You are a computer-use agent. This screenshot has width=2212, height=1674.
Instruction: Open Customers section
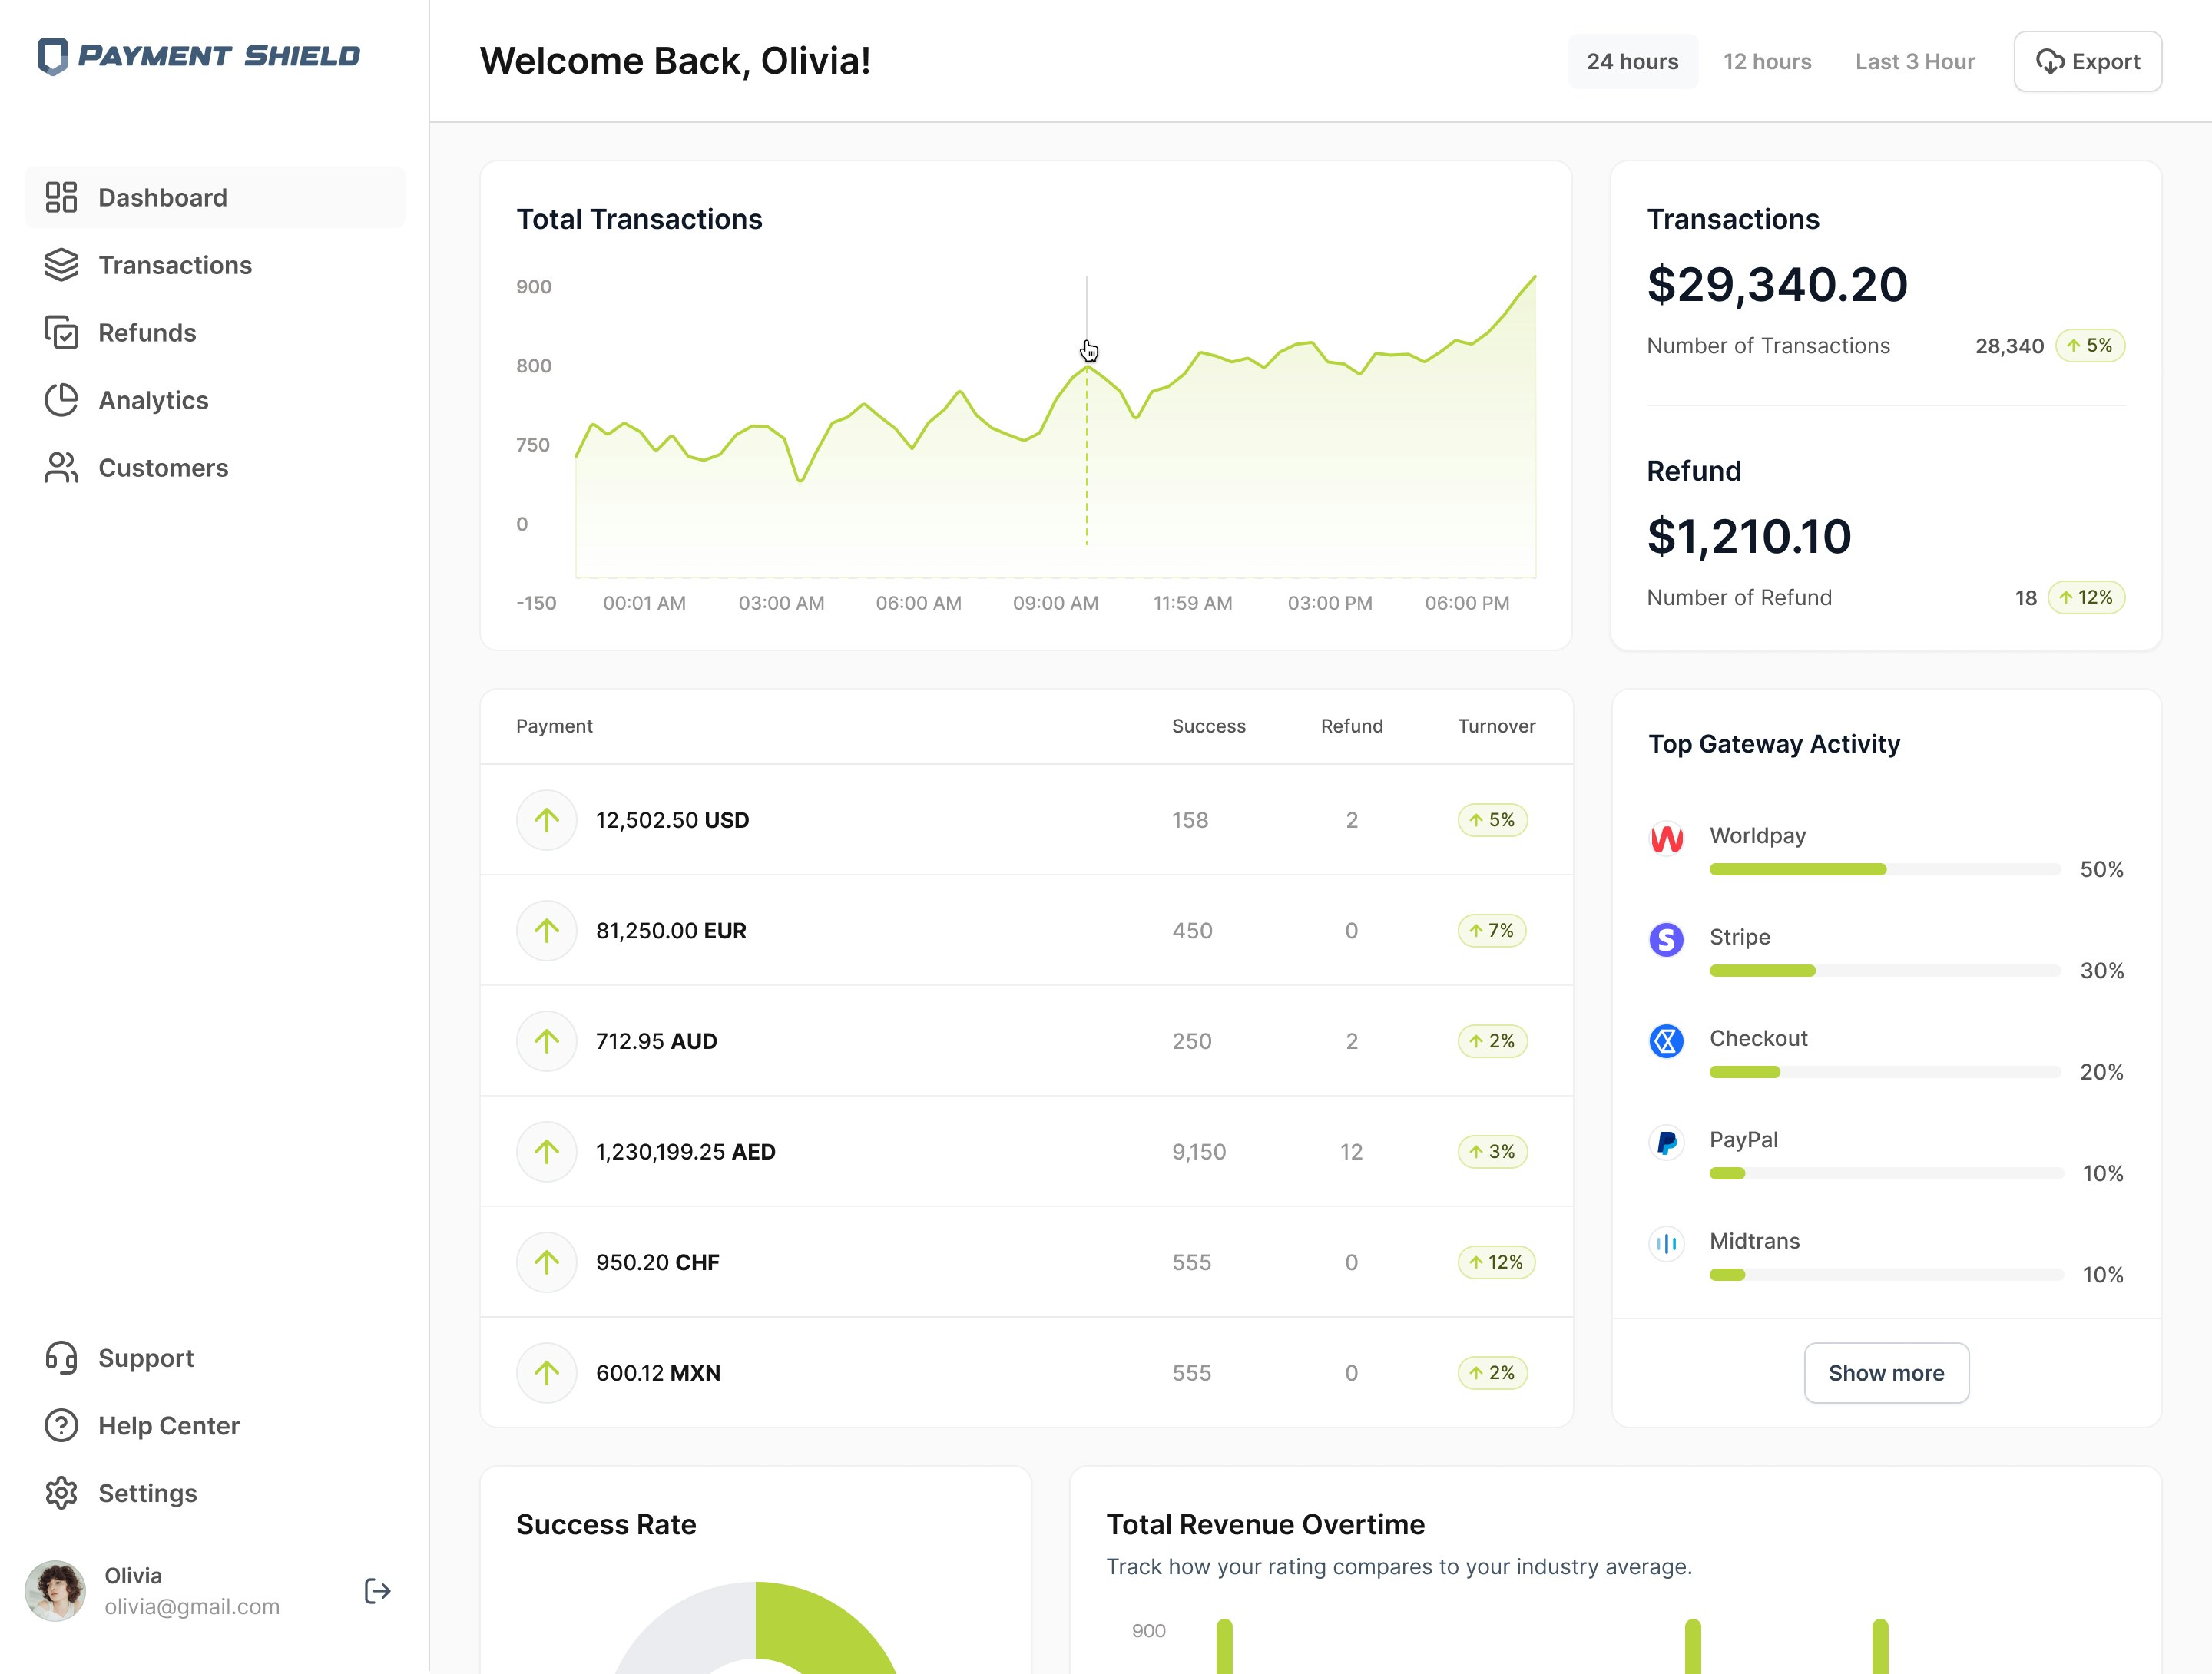tap(215, 468)
